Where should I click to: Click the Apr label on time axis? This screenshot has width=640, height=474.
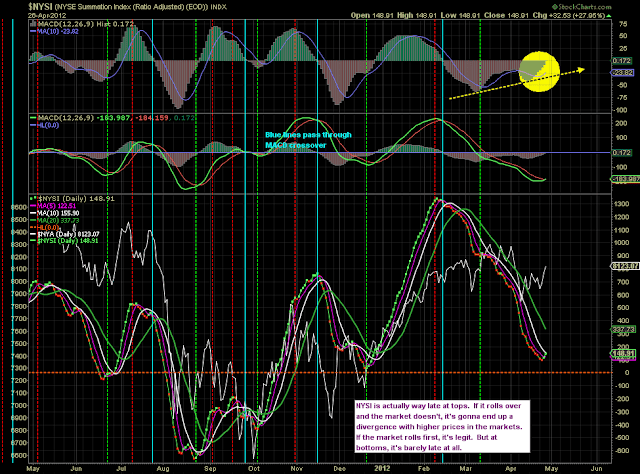point(511,468)
